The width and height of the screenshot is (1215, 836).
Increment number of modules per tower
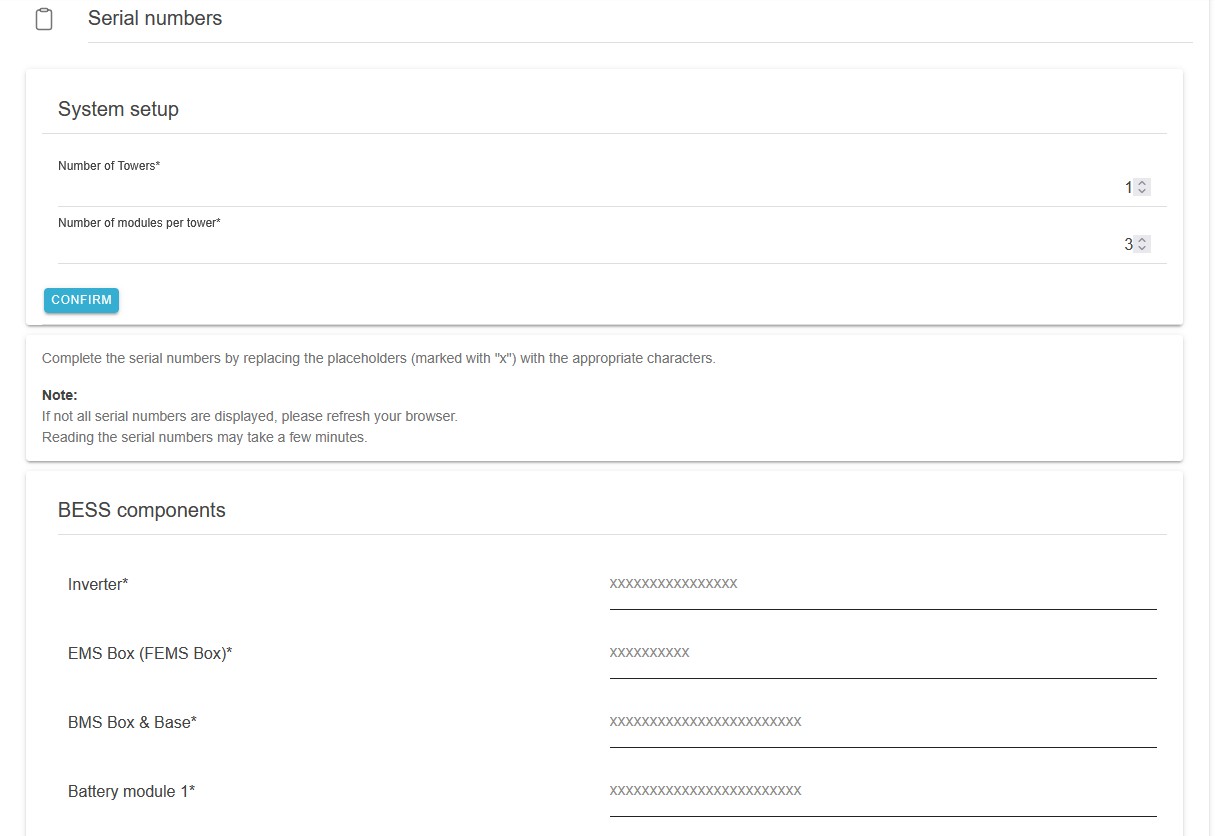pyautogui.click(x=1143, y=240)
